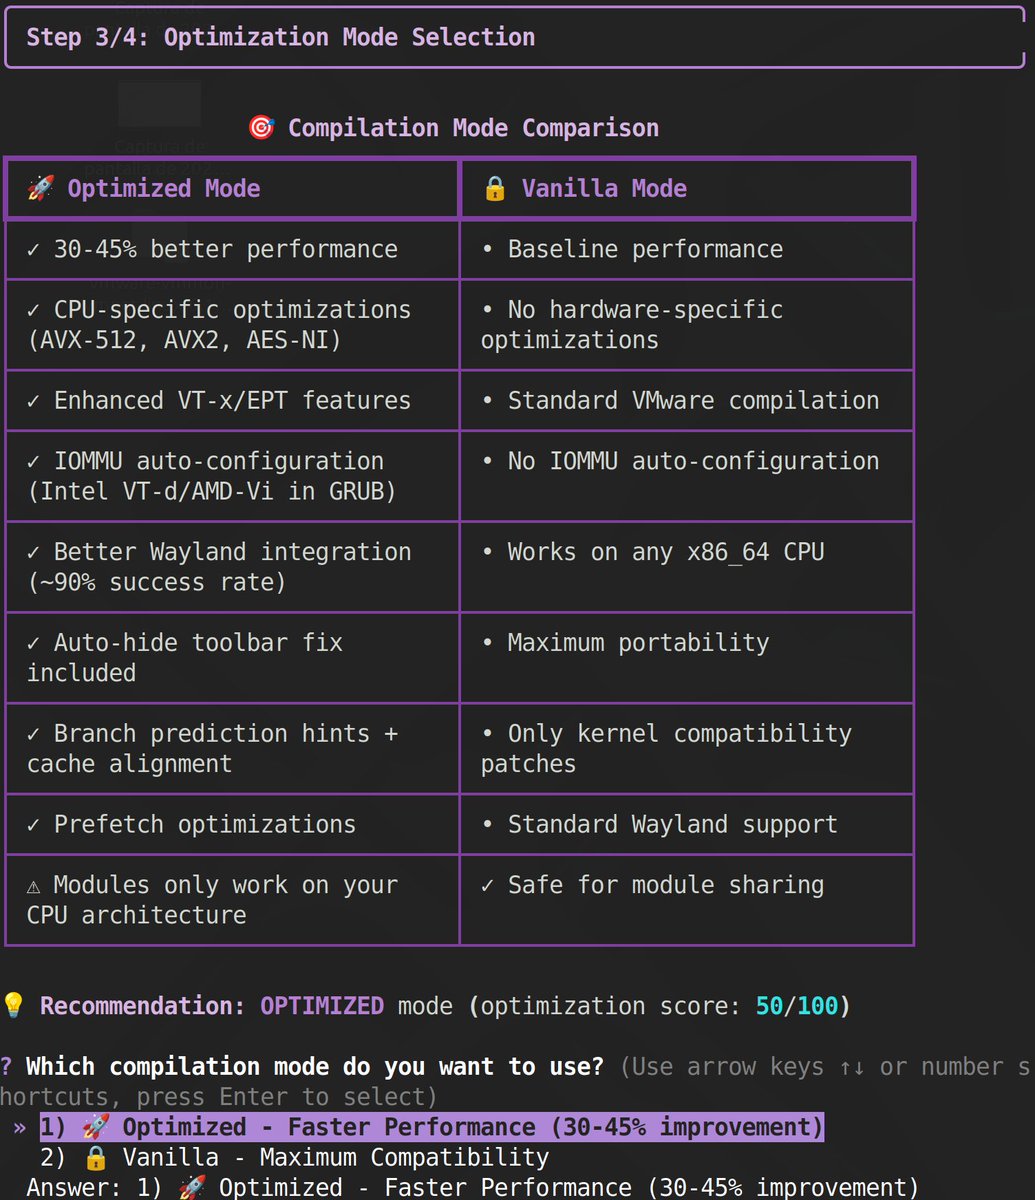
Task: Click the Step 3/4: Optimization Mode Selection title
Action: pyautogui.click(x=281, y=37)
